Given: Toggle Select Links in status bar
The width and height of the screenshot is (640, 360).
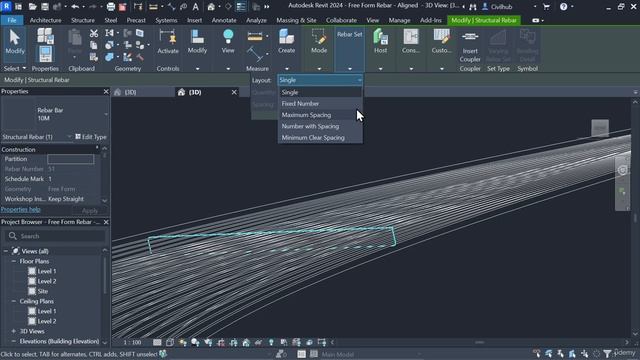Looking at the screenshot, I should tap(537, 353).
